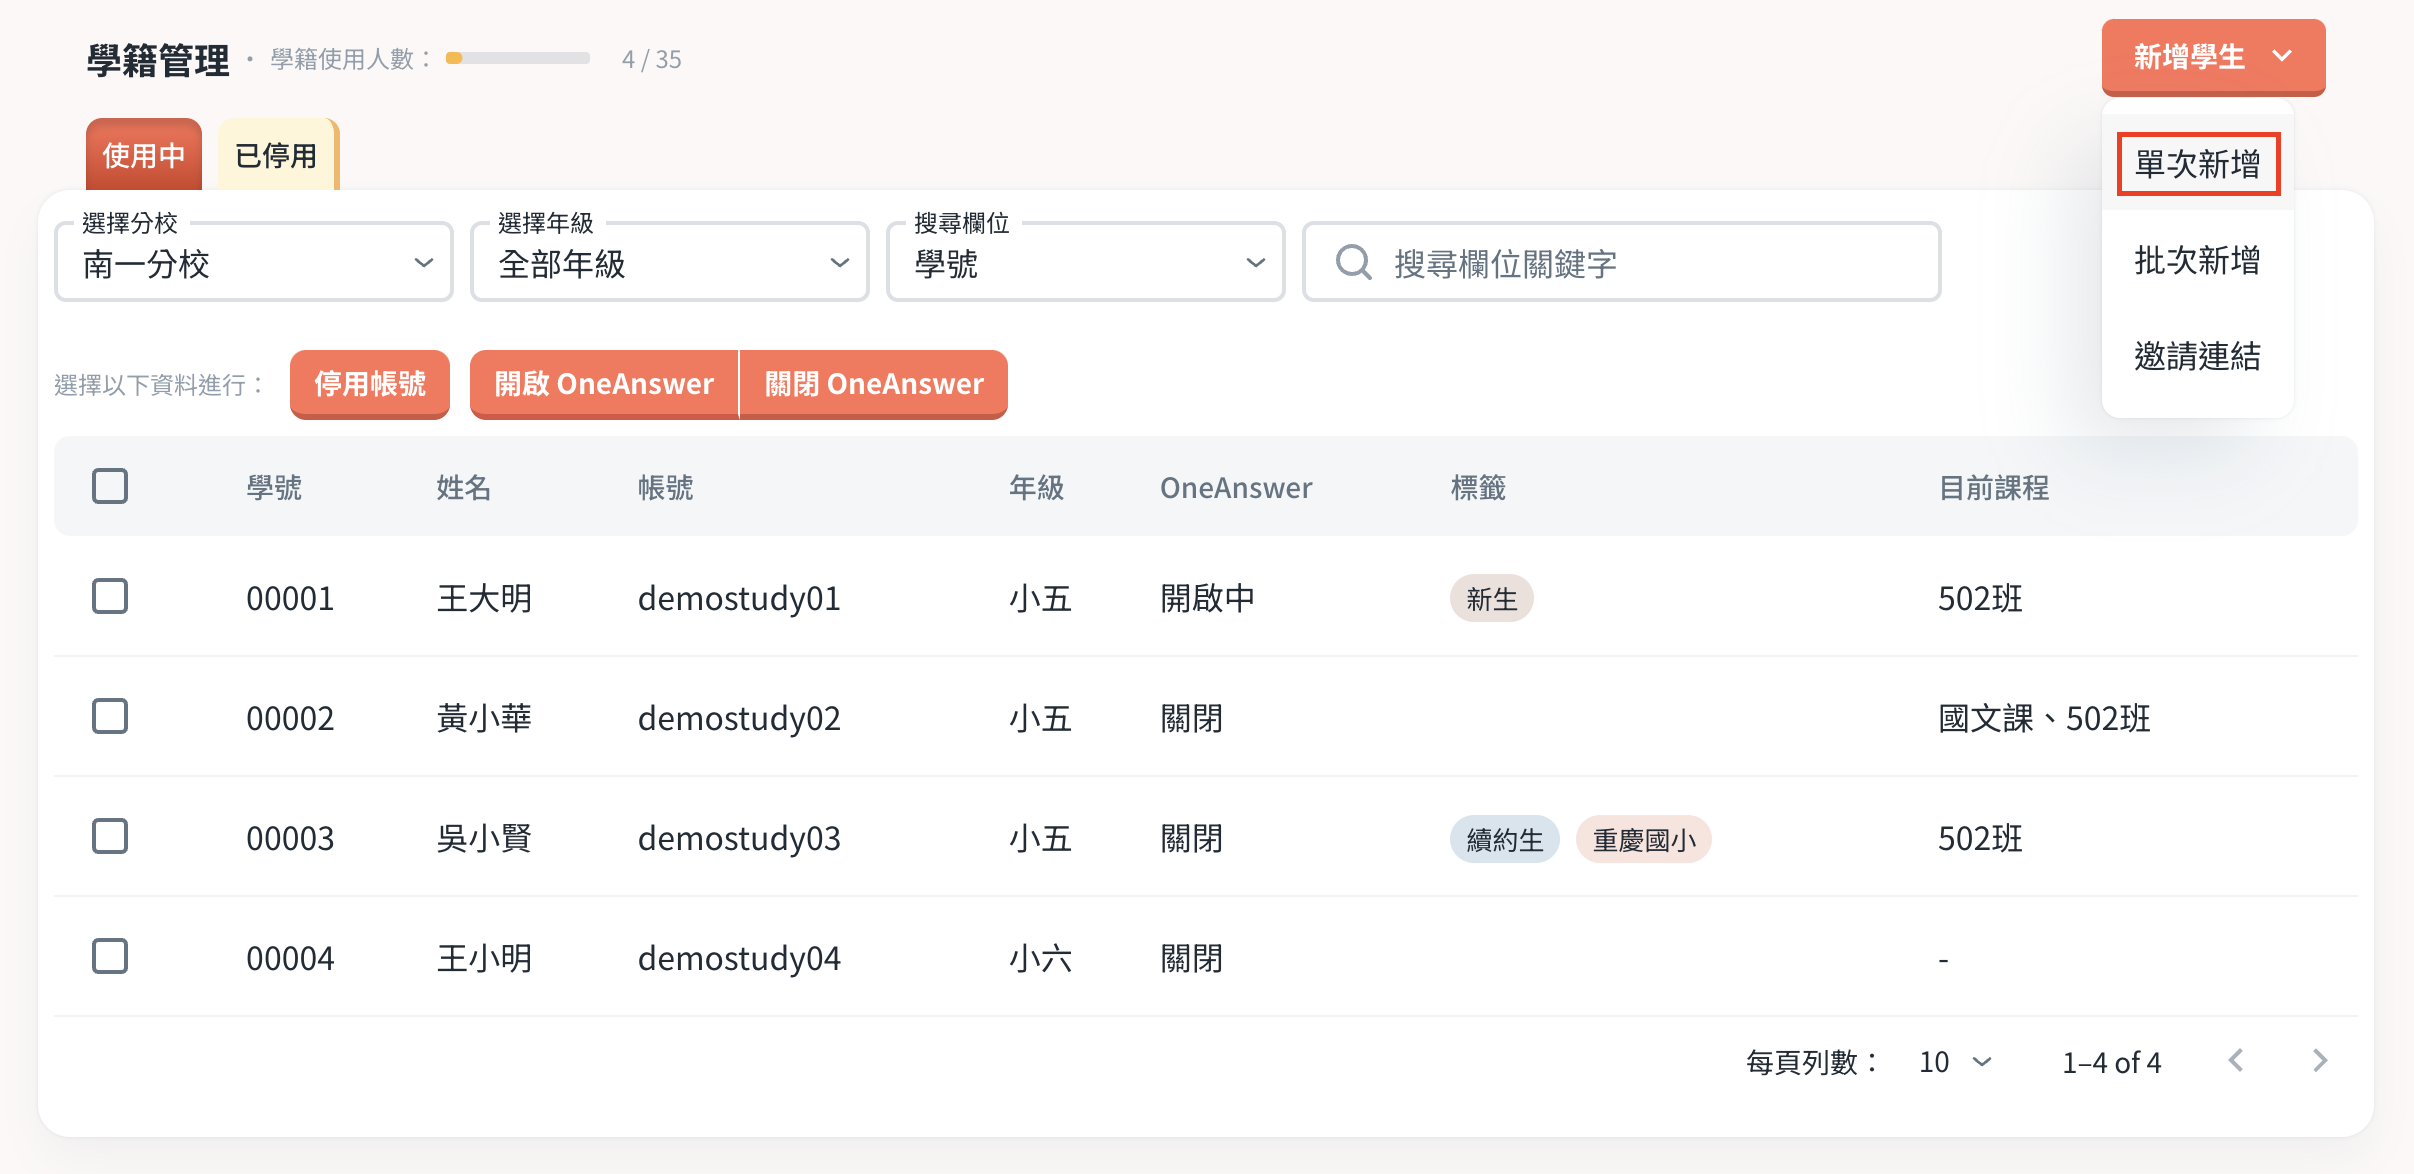Click the 停用帳號 button
The image size is (2414, 1174).
(x=370, y=384)
